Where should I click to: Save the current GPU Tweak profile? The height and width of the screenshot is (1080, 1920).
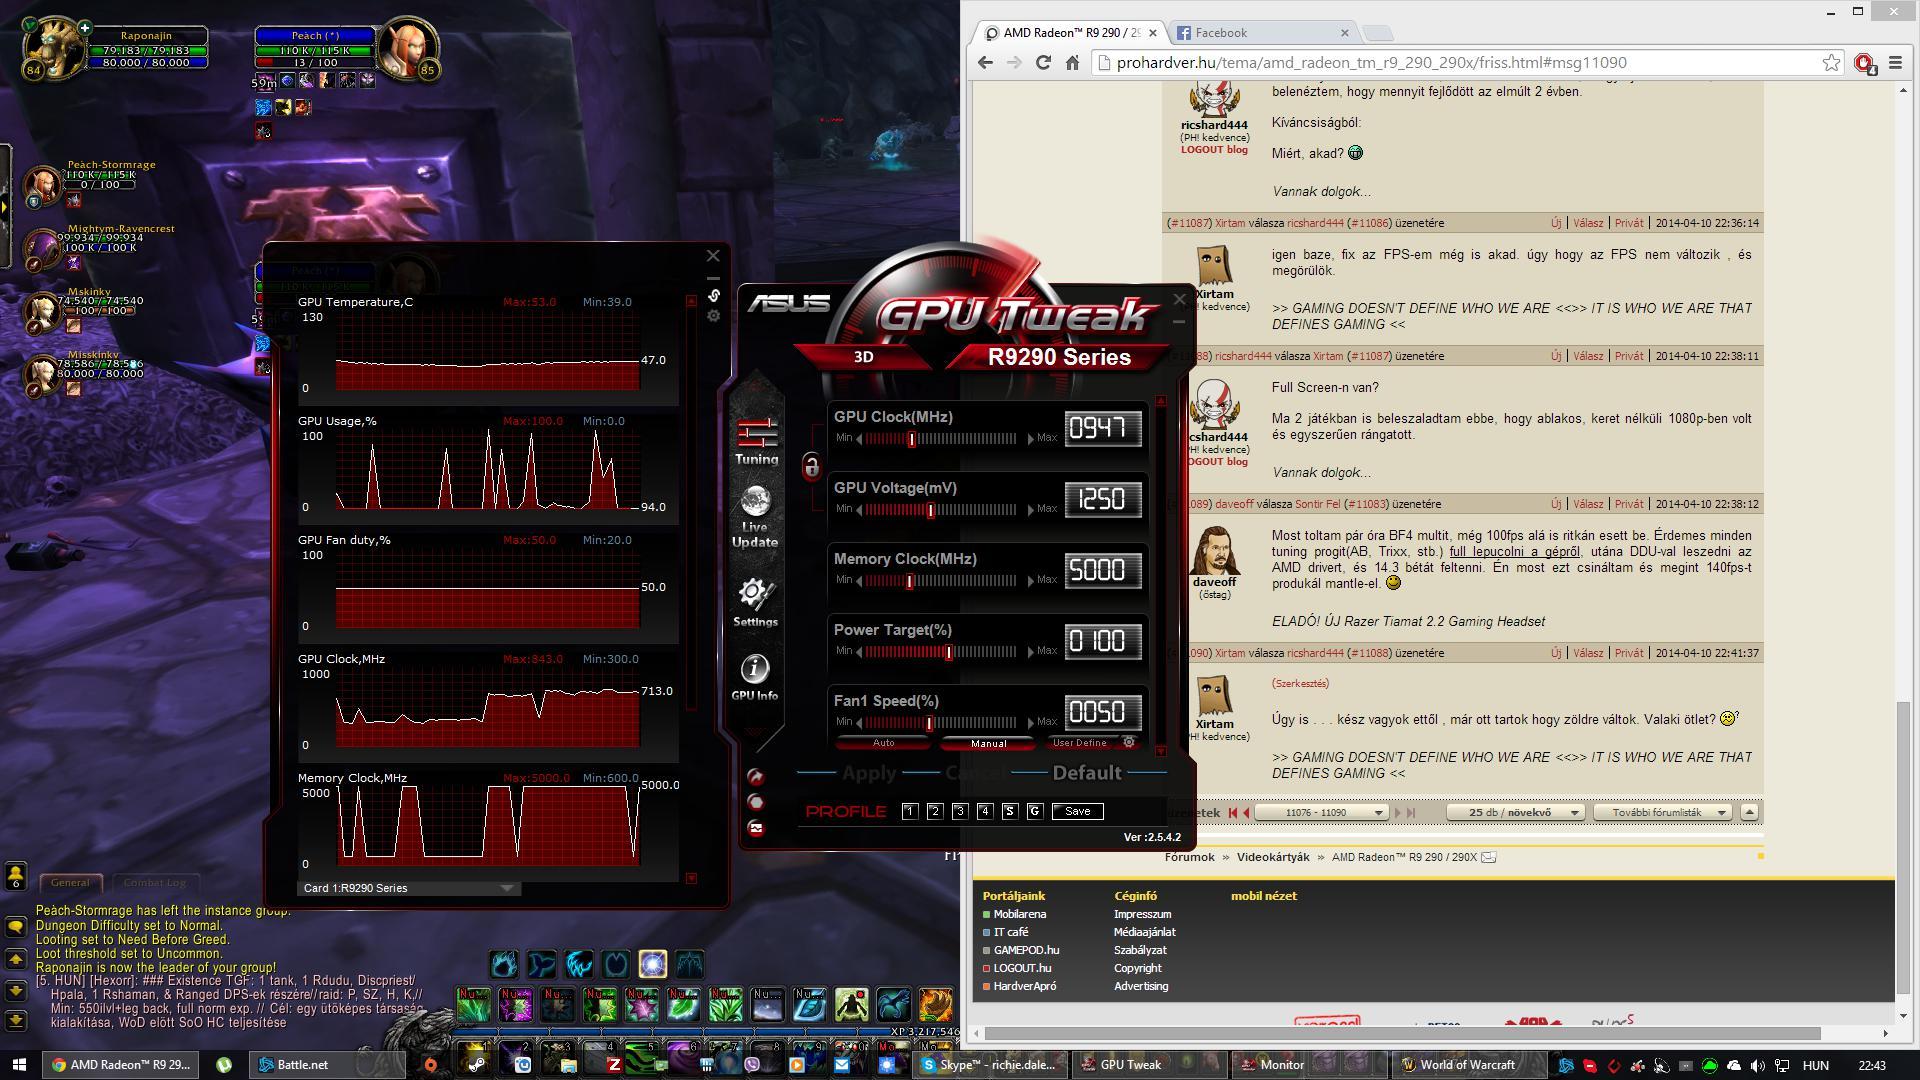click(1078, 811)
